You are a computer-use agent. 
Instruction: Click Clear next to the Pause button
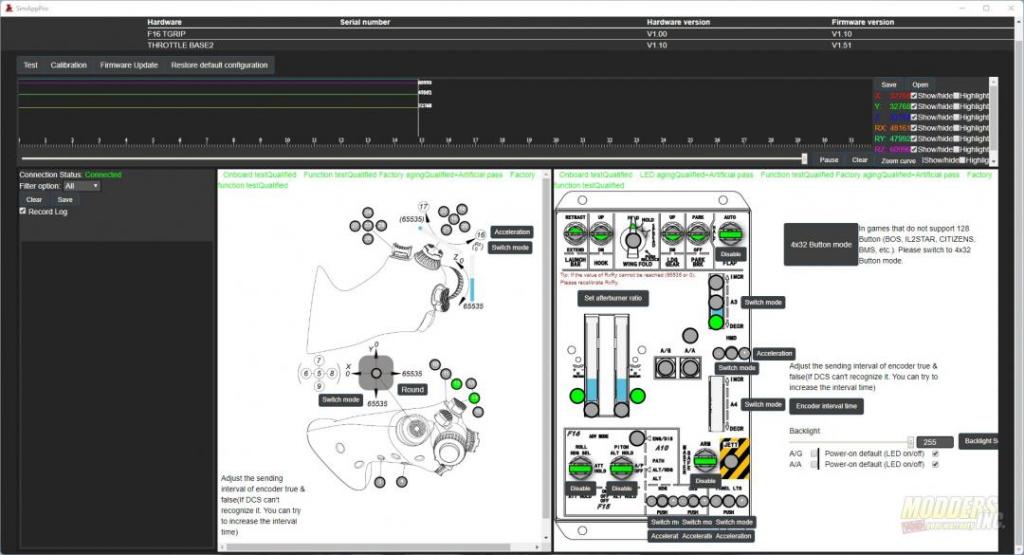click(859, 160)
